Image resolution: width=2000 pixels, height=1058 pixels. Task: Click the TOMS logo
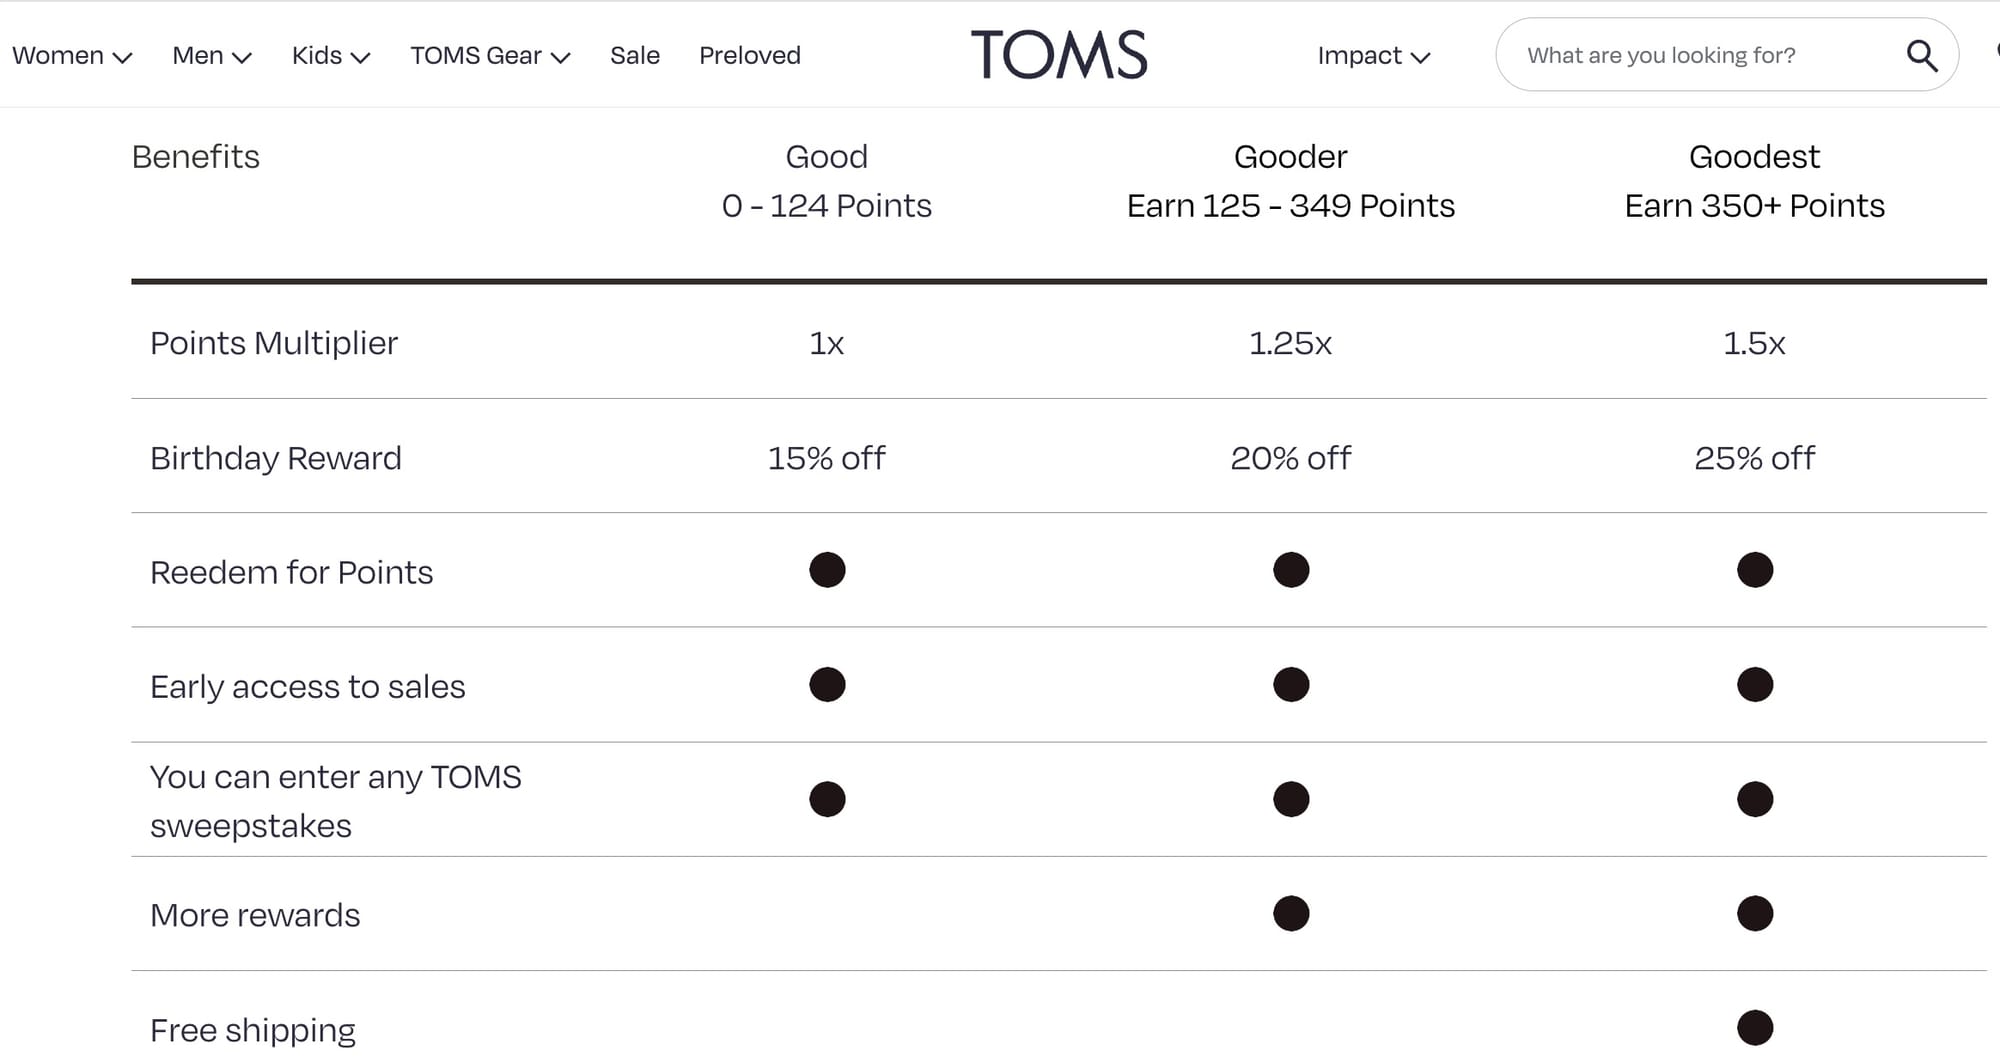[x=1060, y=54]
